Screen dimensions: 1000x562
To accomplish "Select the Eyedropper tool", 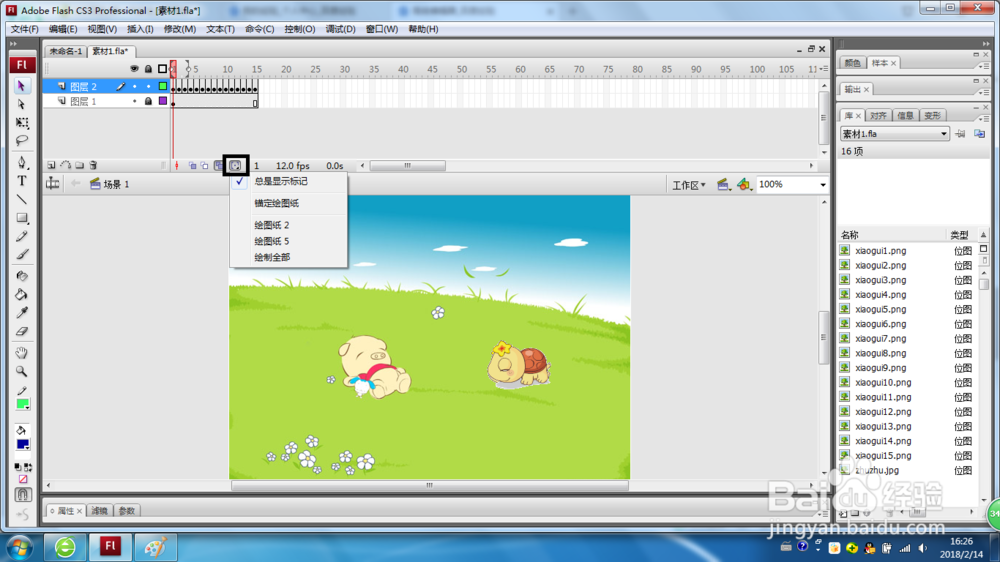I will (22, 313).
